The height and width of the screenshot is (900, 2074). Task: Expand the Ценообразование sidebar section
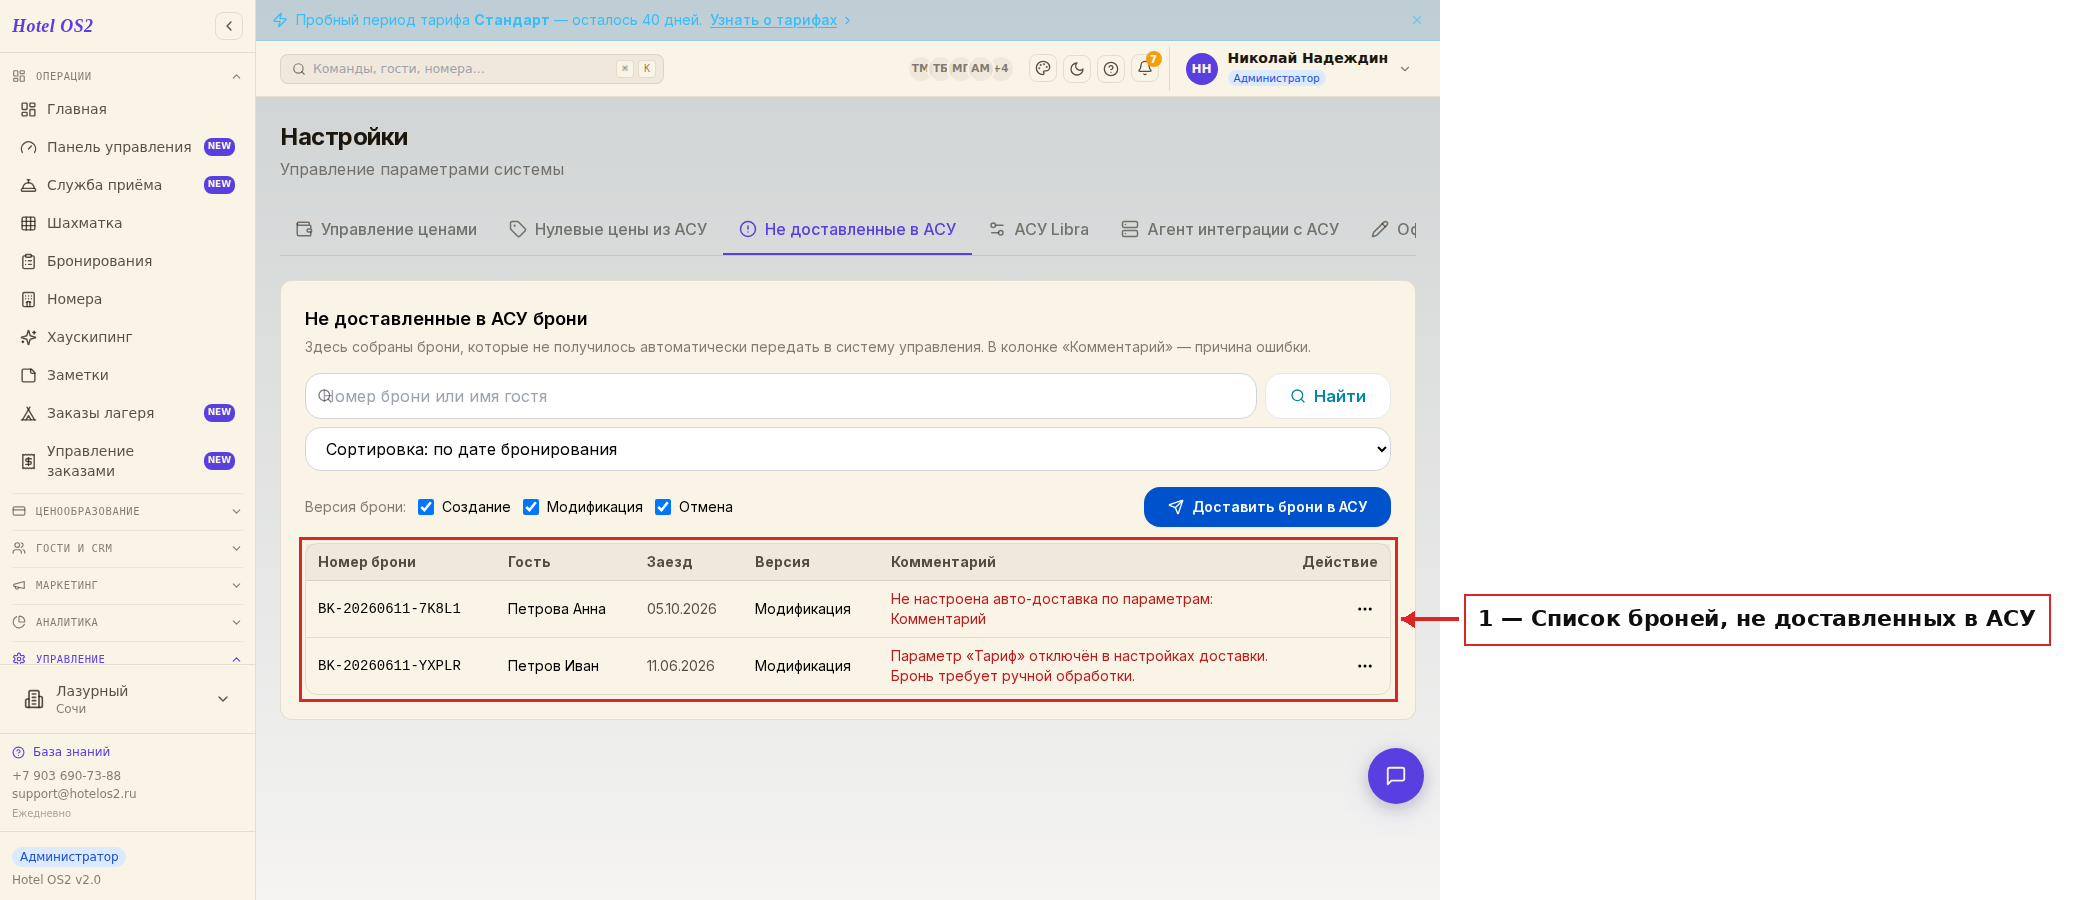pos(126,511)
